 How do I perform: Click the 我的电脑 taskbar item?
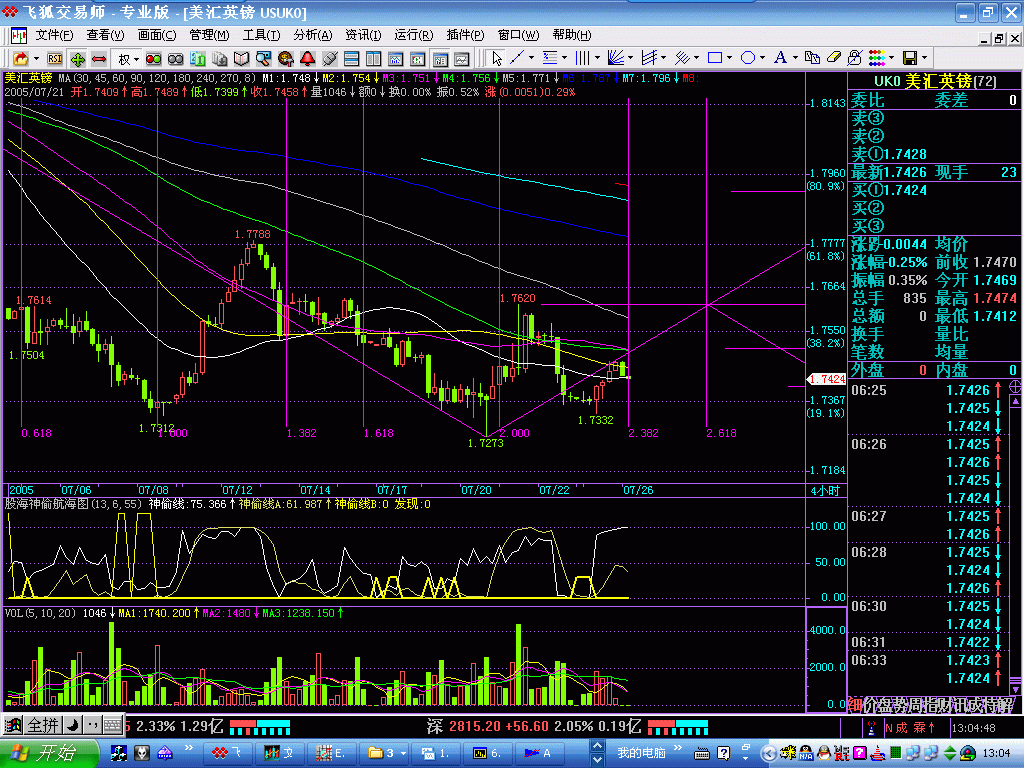tap(642, 752)
